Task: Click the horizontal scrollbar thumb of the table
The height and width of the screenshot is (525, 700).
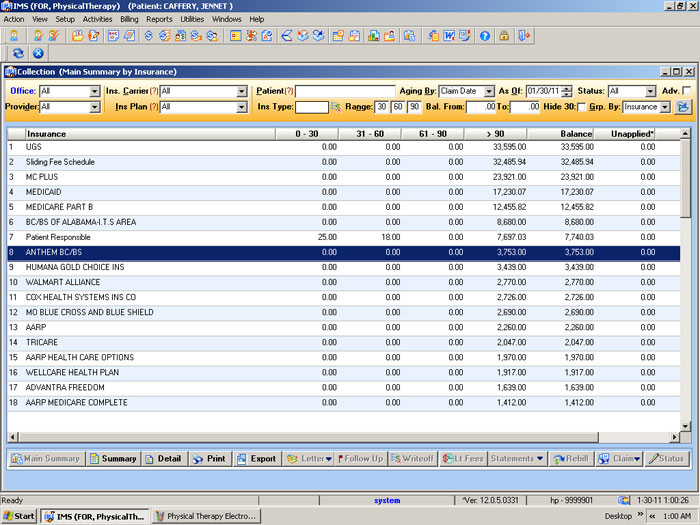Action: point(308,437)
